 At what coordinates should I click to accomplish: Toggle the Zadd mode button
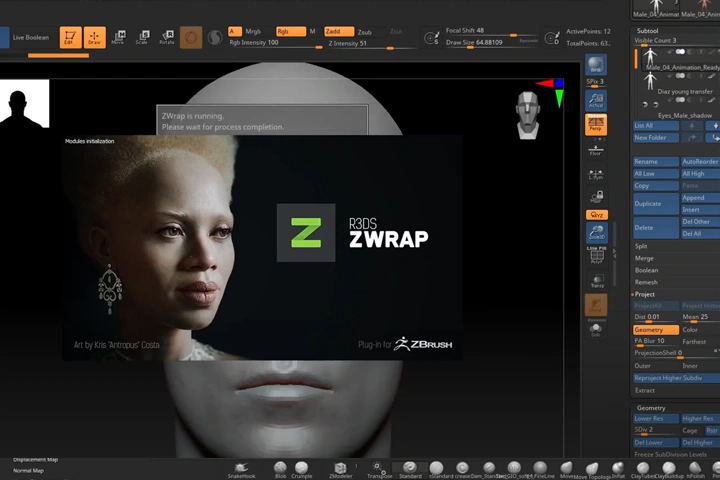(x=339, y=31)
